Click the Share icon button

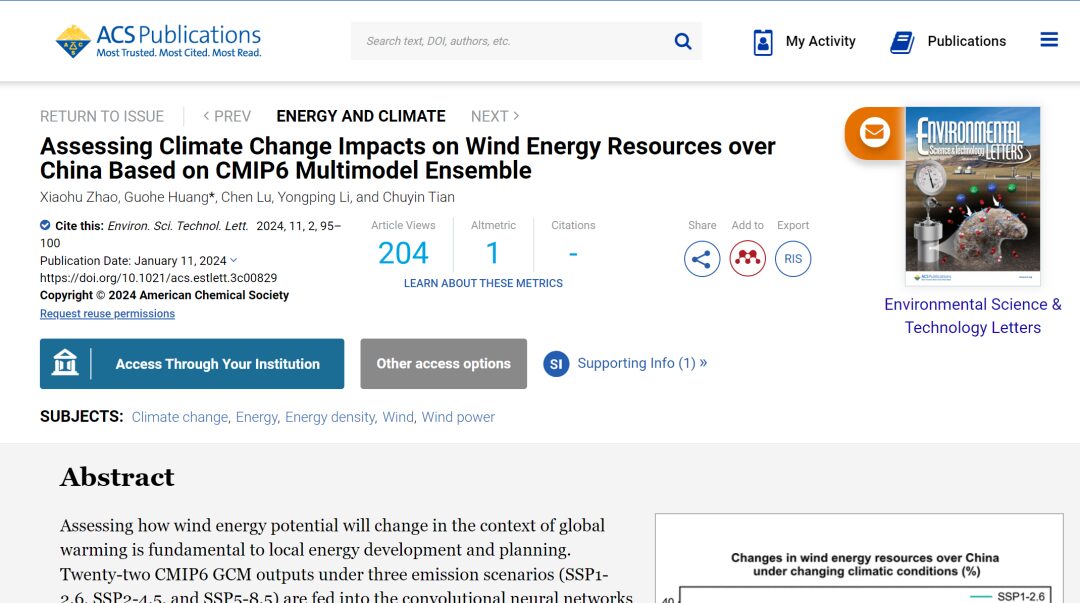click(702, 259)
